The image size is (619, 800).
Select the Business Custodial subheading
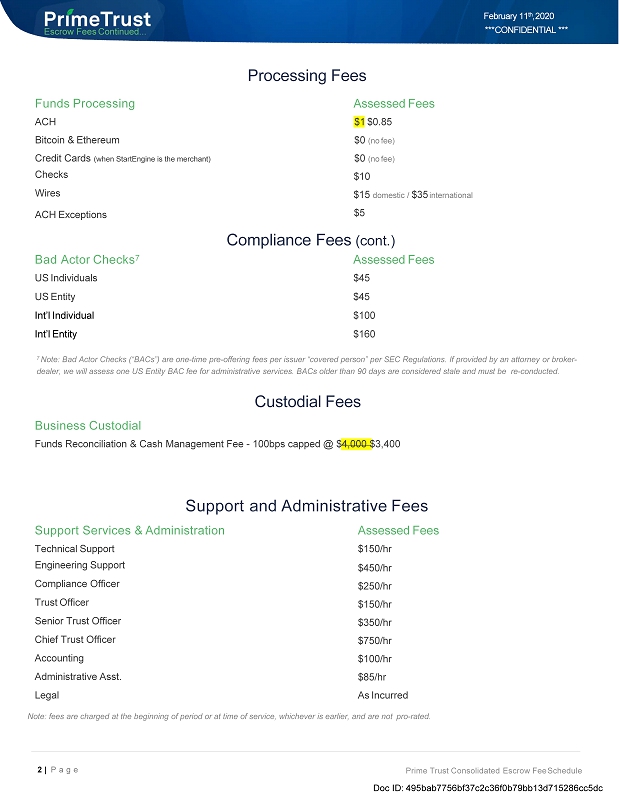pyautogui.click(x=88, y=425)
